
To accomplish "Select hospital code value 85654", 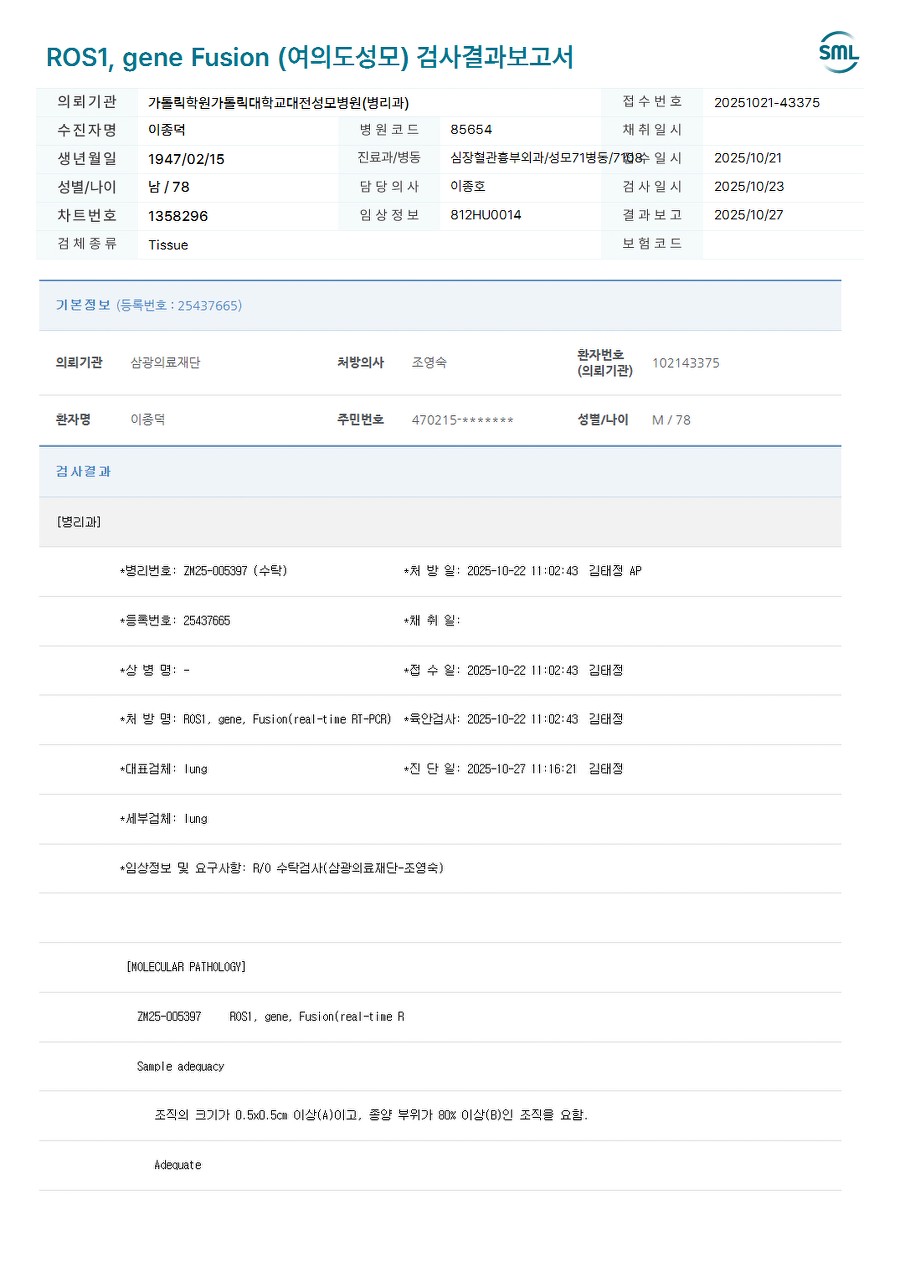I will pyautogui.click(x=471, y=130).
